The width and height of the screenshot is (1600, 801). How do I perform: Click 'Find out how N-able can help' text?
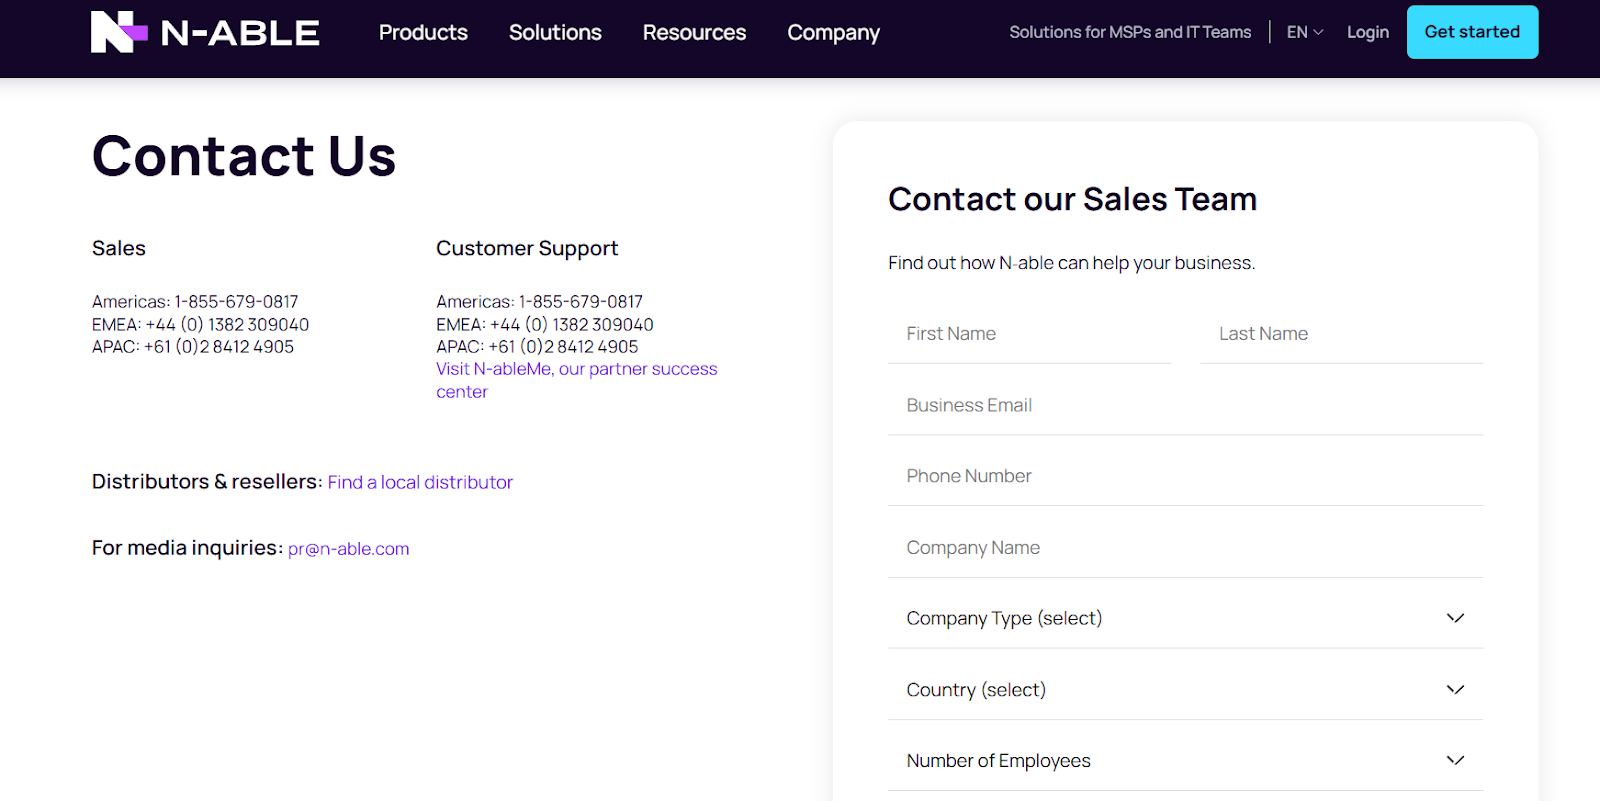coord(1071,263)
